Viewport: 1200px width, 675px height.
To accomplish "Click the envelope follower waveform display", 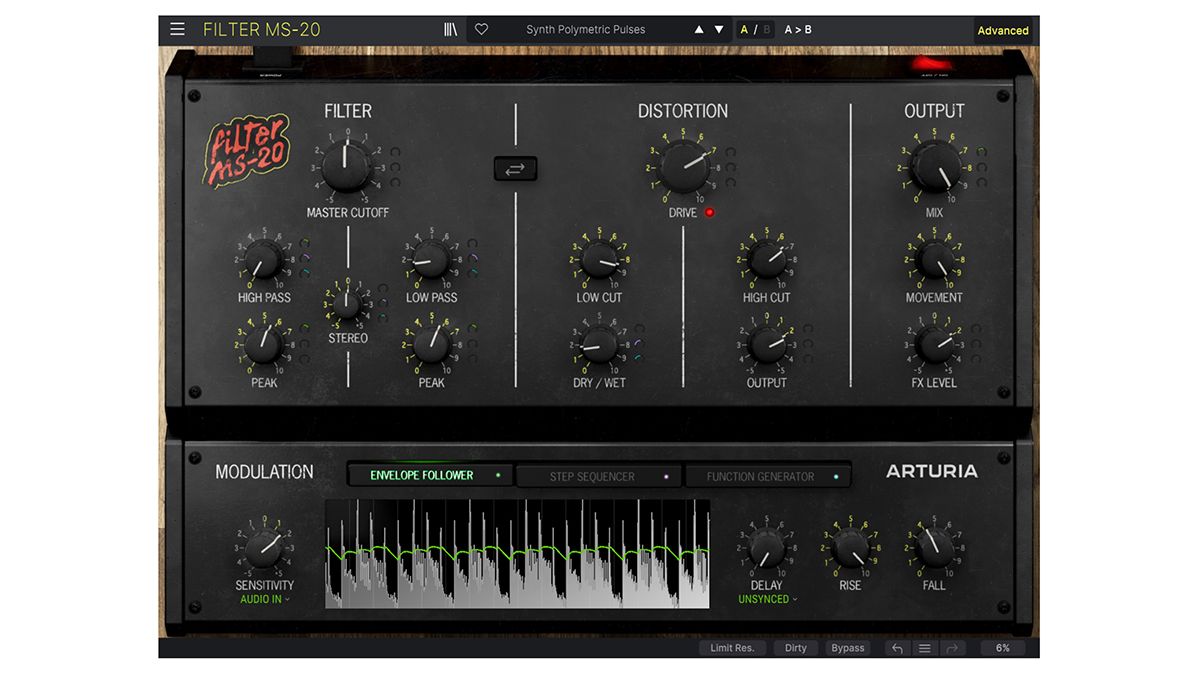I will 517,554.
